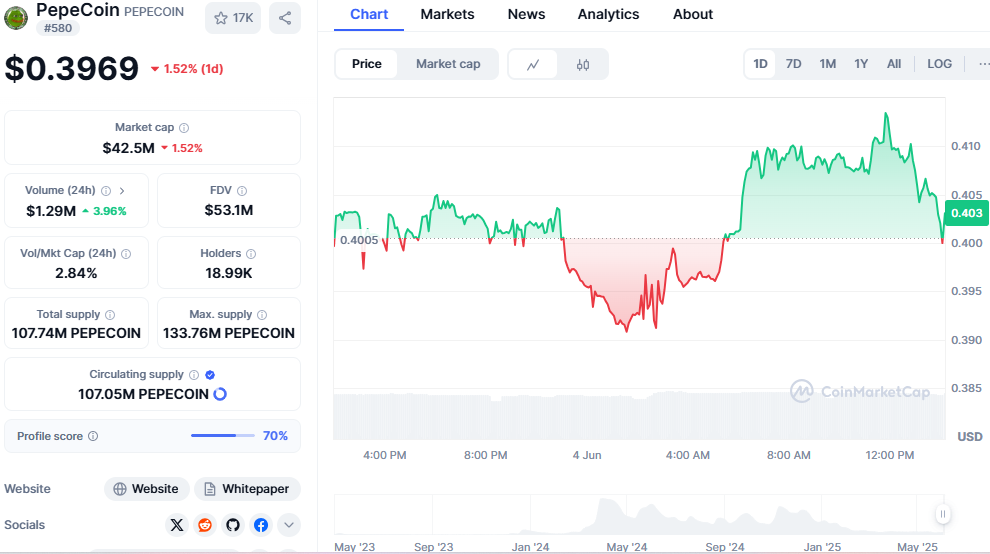The image size is (990, 554).
Task: Click the $1.29M volume value
Action: 51,211
